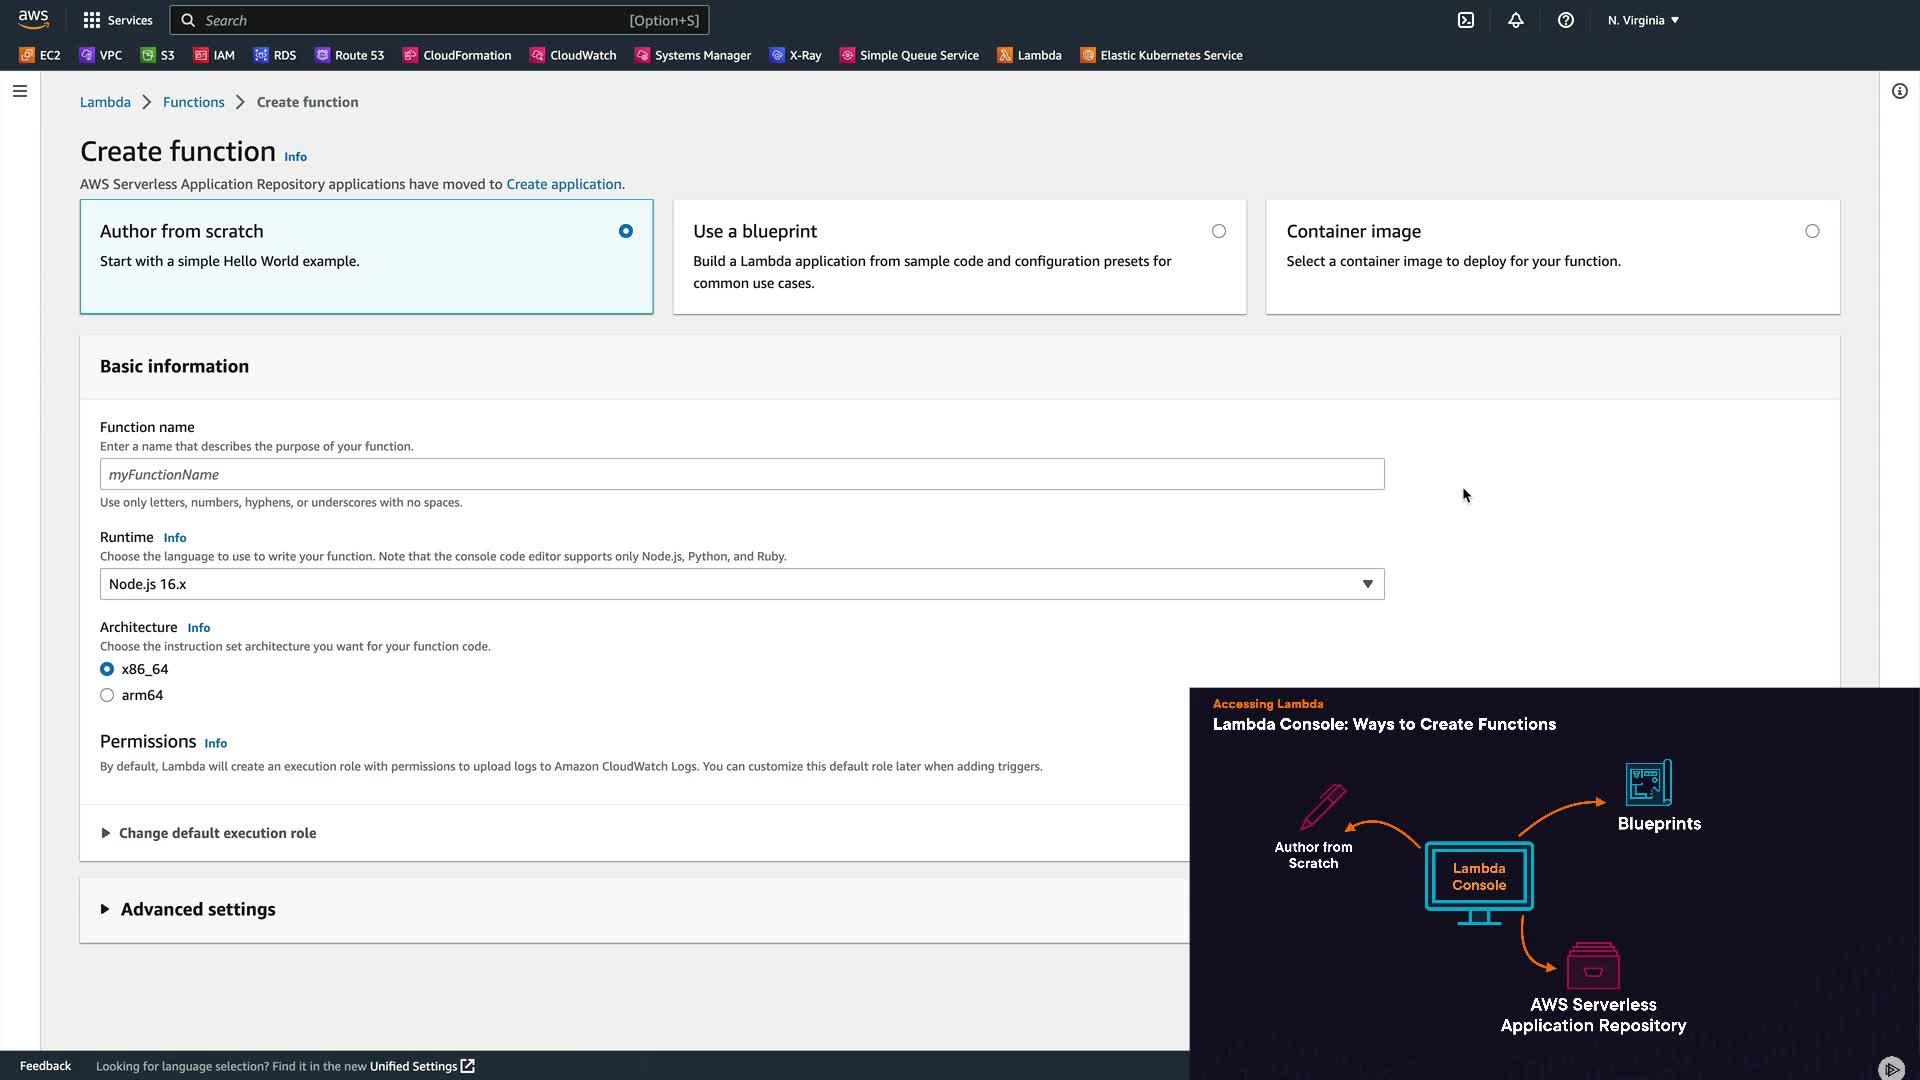Select the Container image option

point(1811,231)
